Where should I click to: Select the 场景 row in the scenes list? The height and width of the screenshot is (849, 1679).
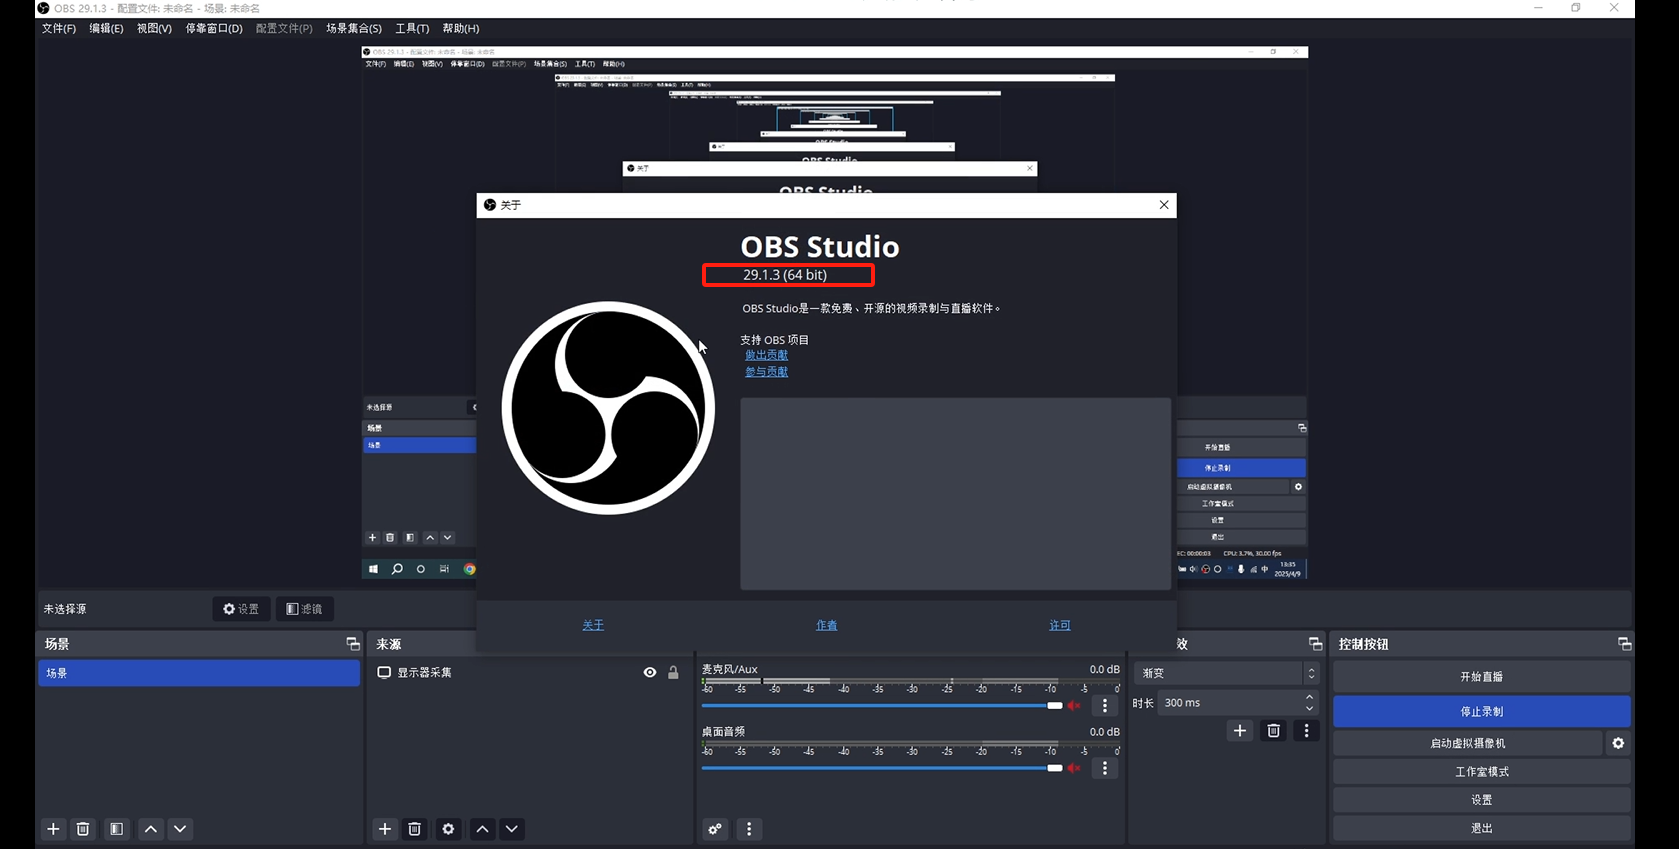pos(199,673)
